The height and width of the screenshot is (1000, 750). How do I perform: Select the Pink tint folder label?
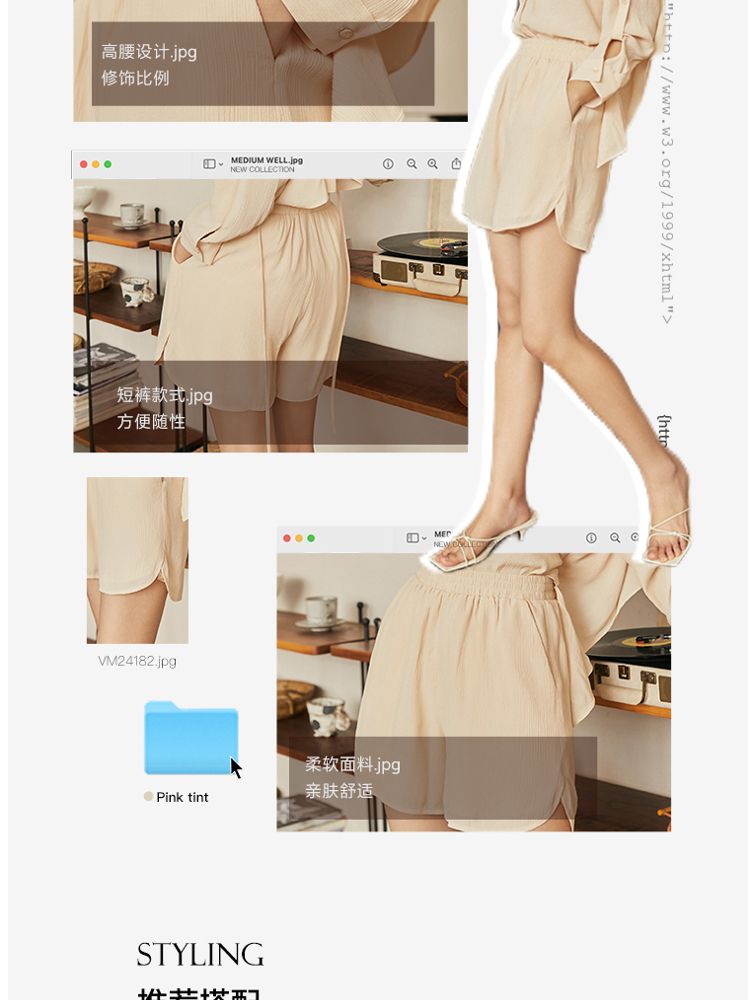(182, 797)
